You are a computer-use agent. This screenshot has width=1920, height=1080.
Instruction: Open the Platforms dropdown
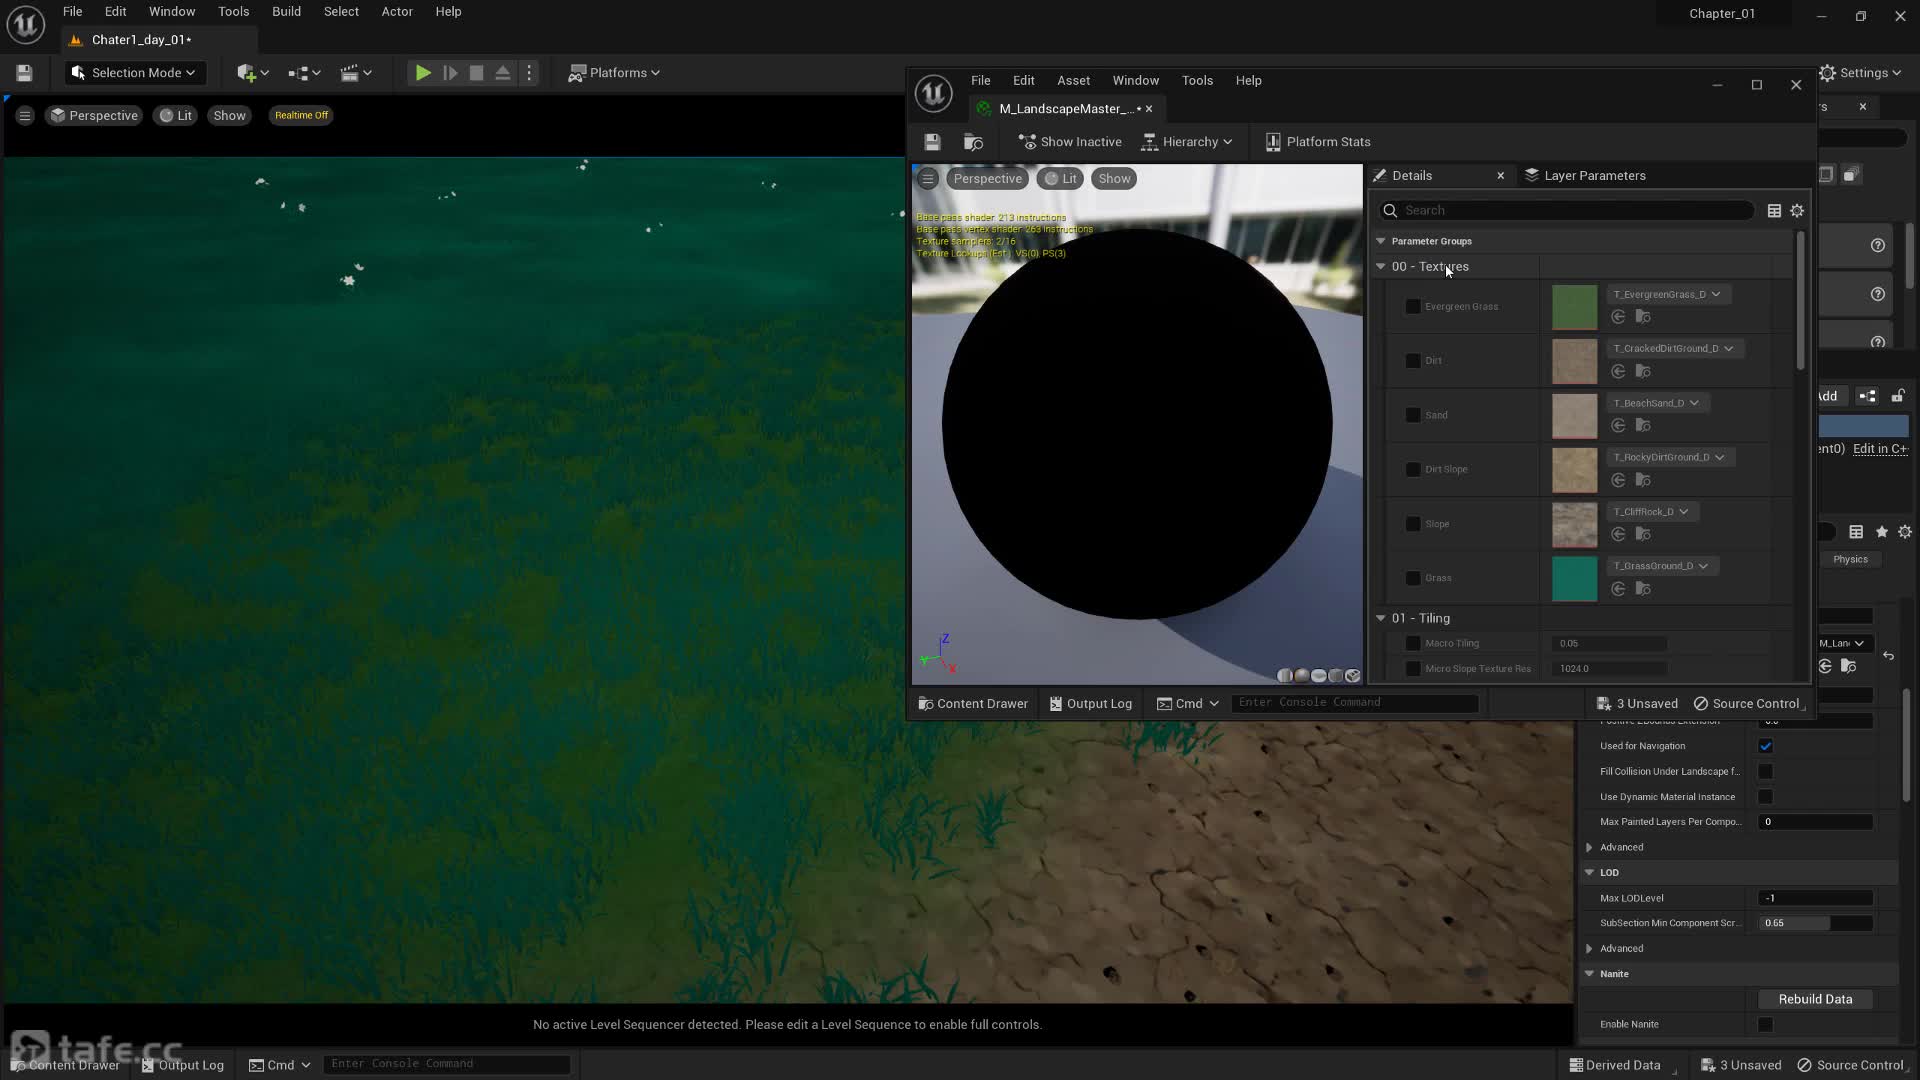tap(614, 73)
